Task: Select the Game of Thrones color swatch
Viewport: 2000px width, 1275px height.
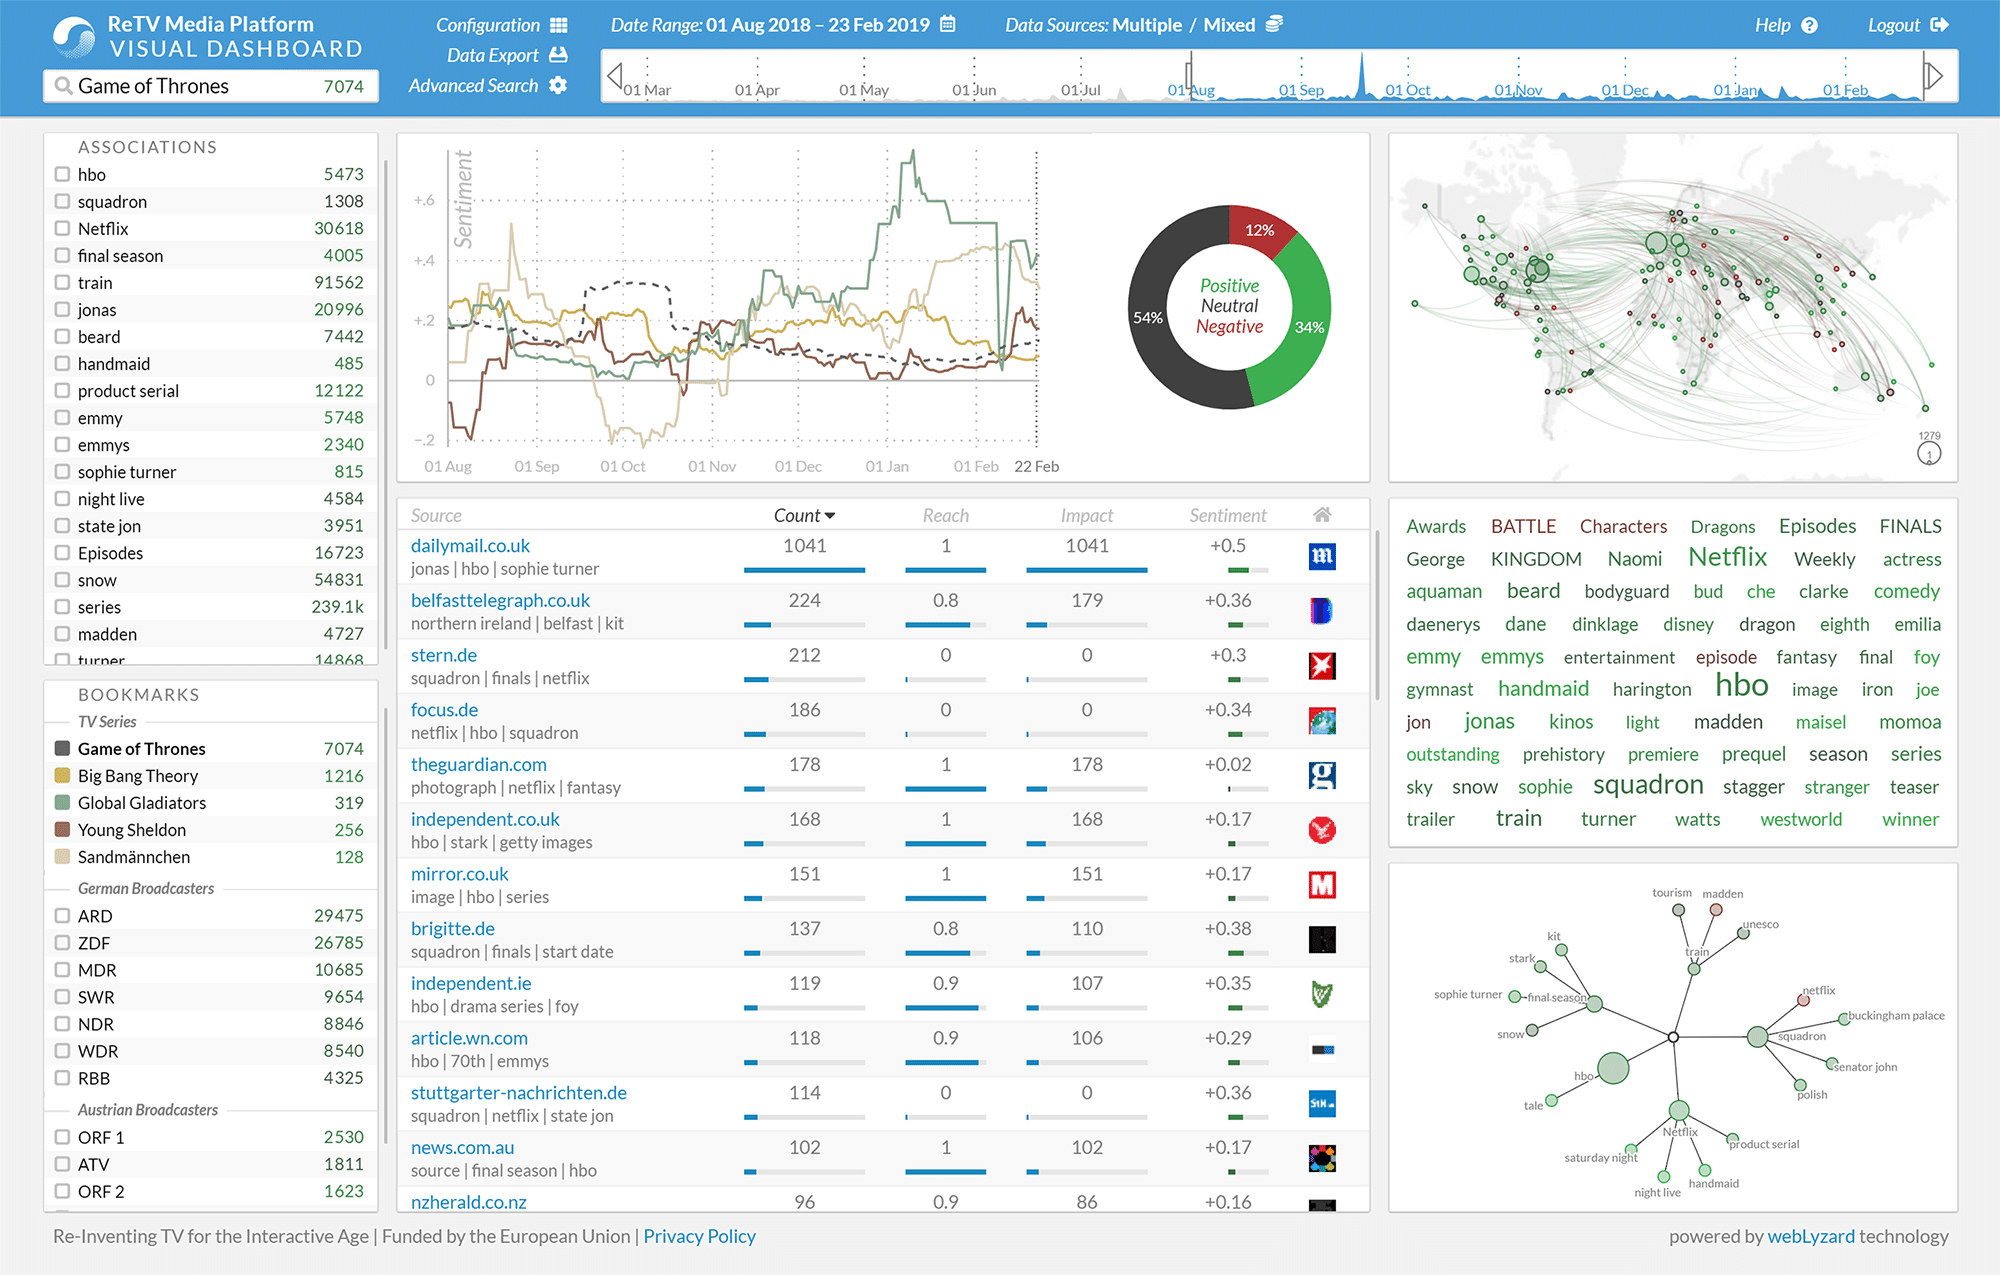Action: click(62, 748)
